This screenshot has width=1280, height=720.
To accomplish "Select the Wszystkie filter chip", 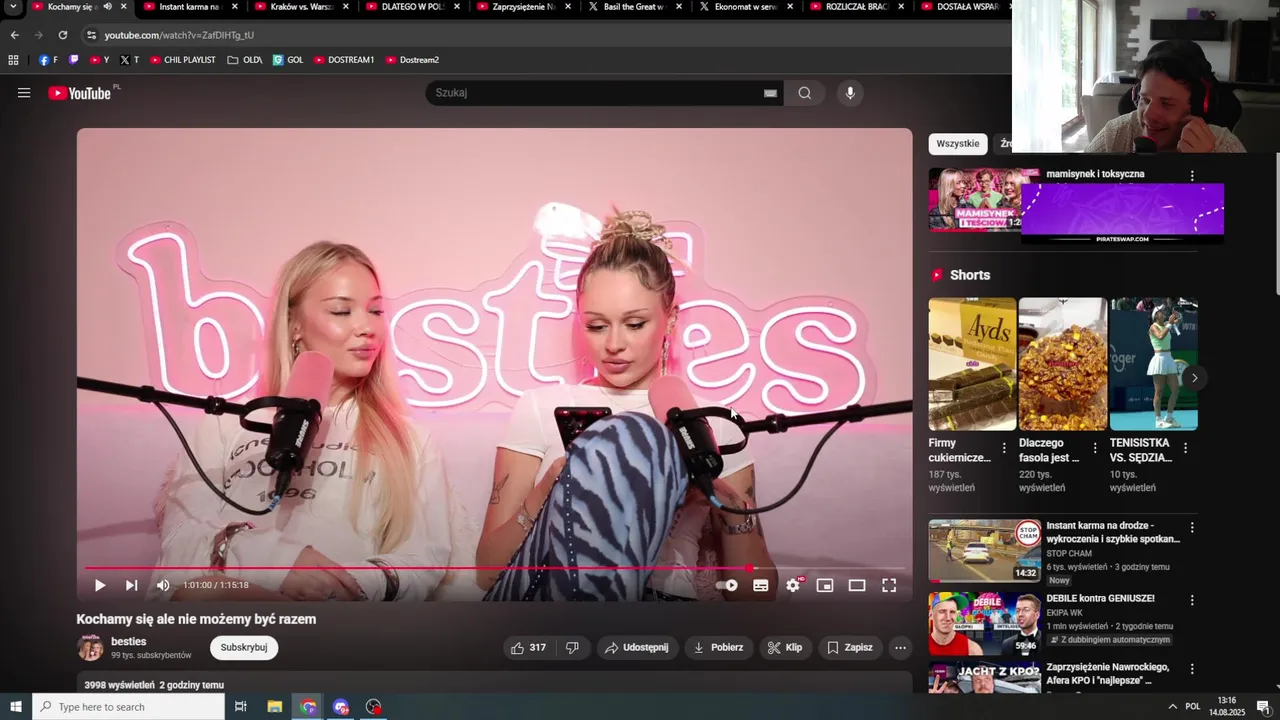I will click(x=958, y=144).
